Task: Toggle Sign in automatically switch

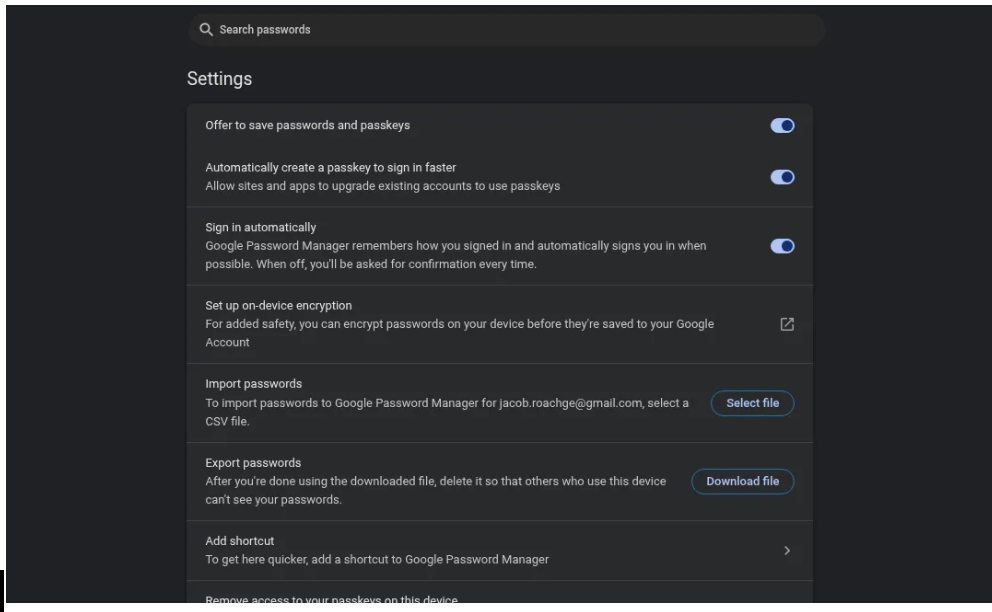Action: point(782,246)
